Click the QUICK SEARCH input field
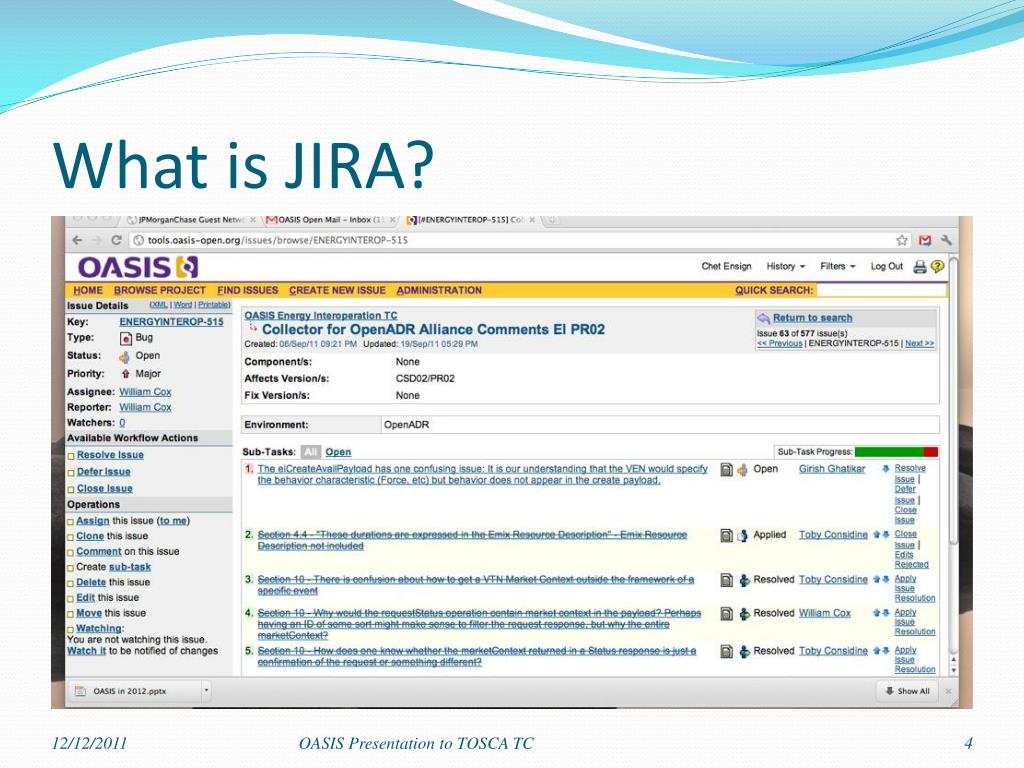Screen dimensions: 1024x768 [881, 291]
